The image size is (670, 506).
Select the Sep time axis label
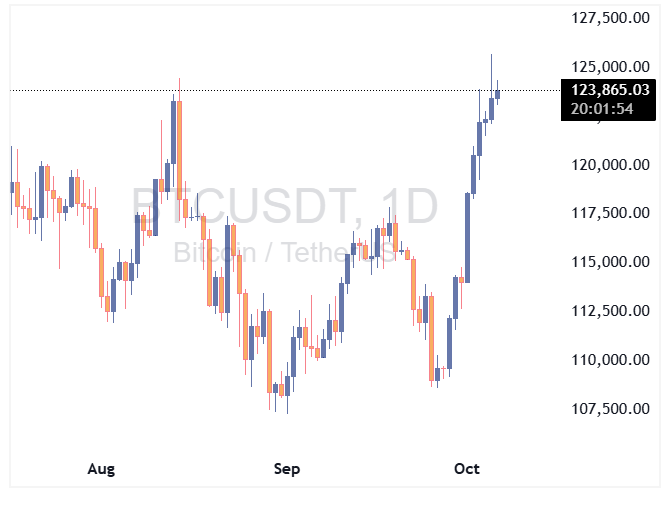click(286, 469)
